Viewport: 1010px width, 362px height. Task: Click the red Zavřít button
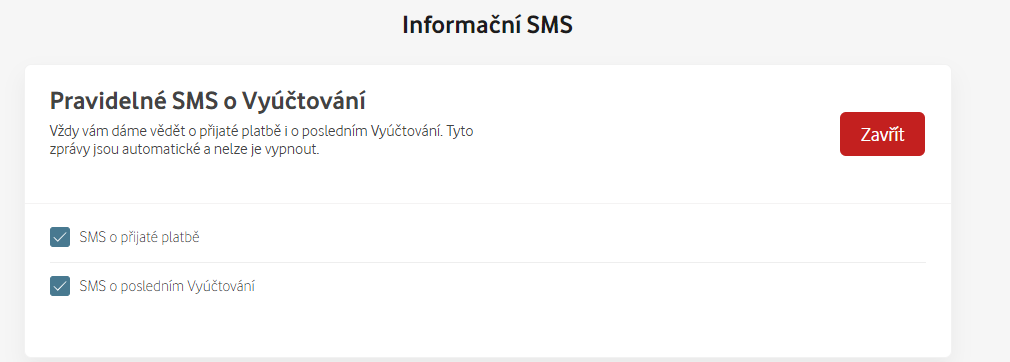[882, 134]
